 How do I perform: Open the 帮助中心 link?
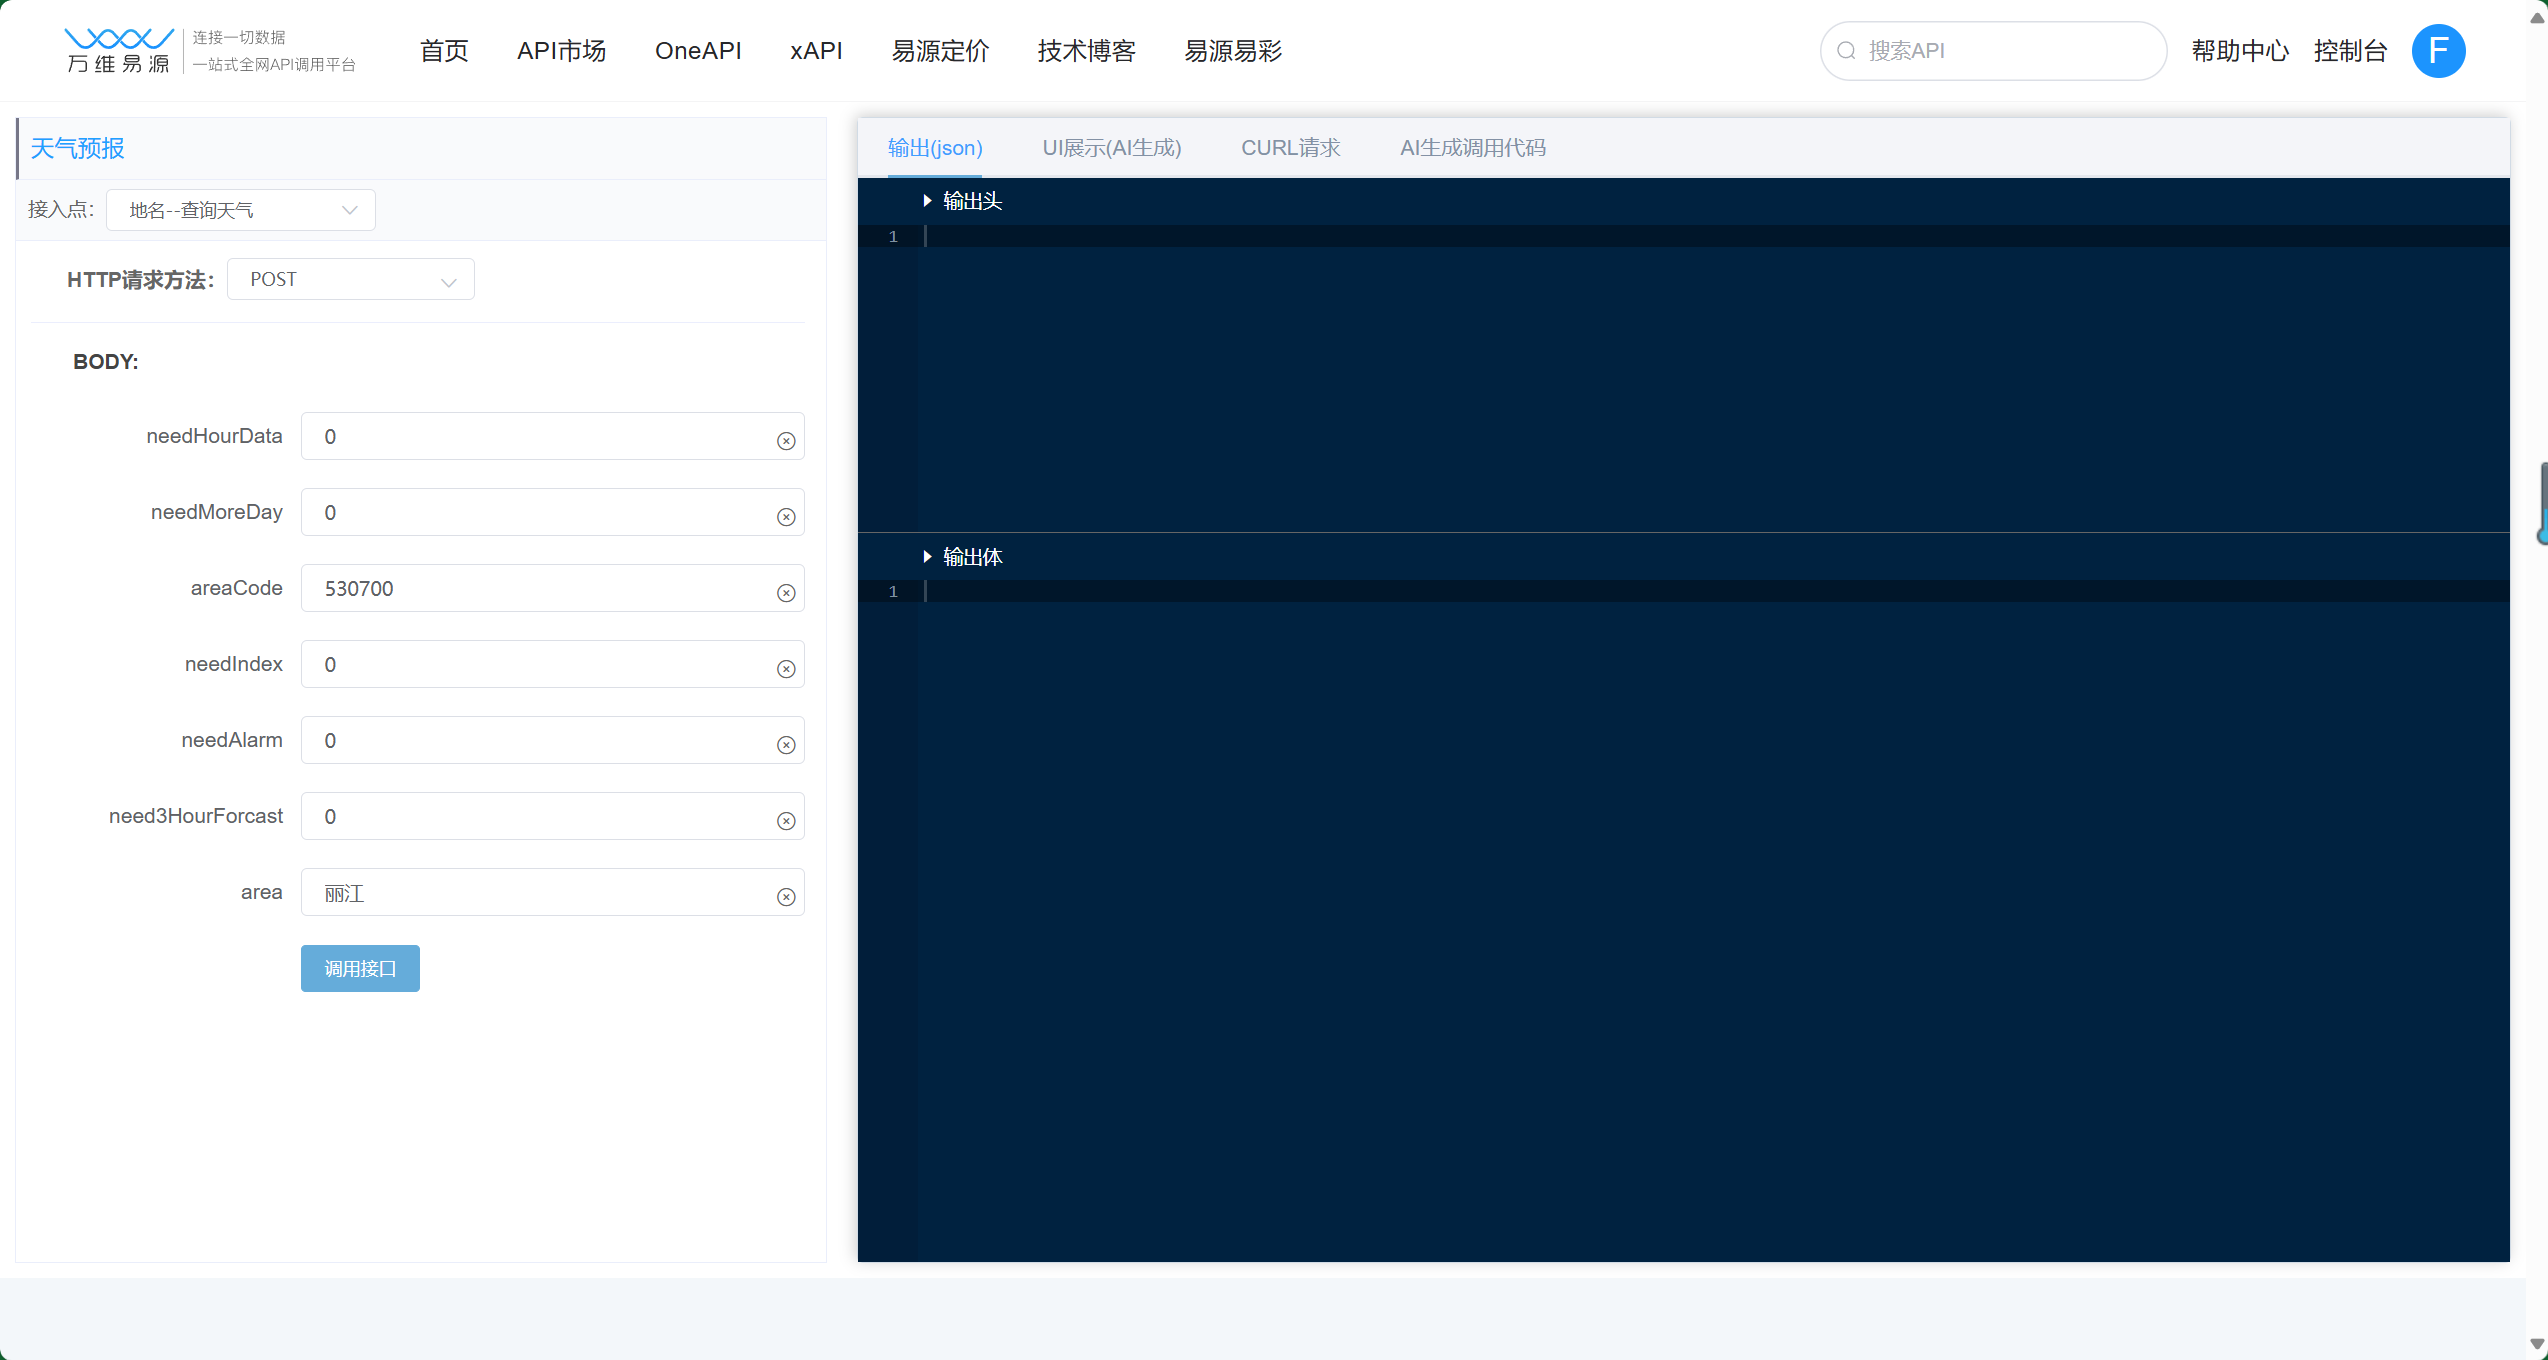click(2240, 51)
